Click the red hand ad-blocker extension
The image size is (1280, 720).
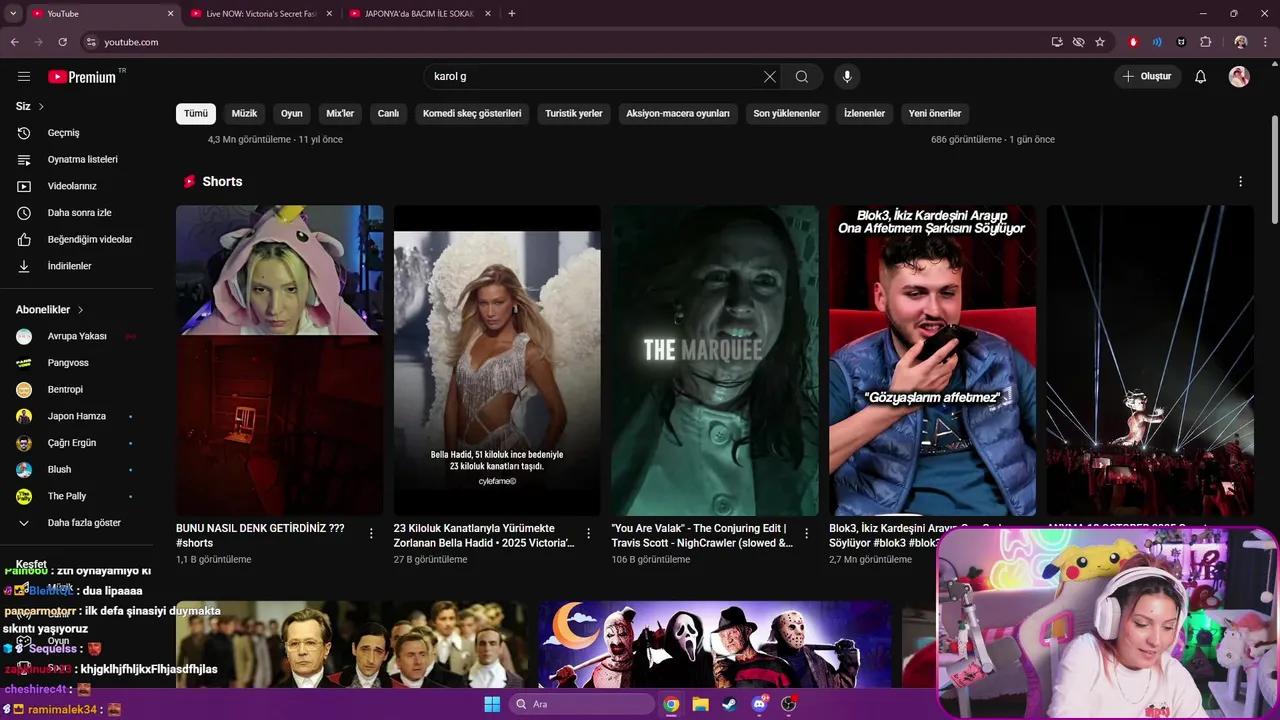click(1133, 42)
